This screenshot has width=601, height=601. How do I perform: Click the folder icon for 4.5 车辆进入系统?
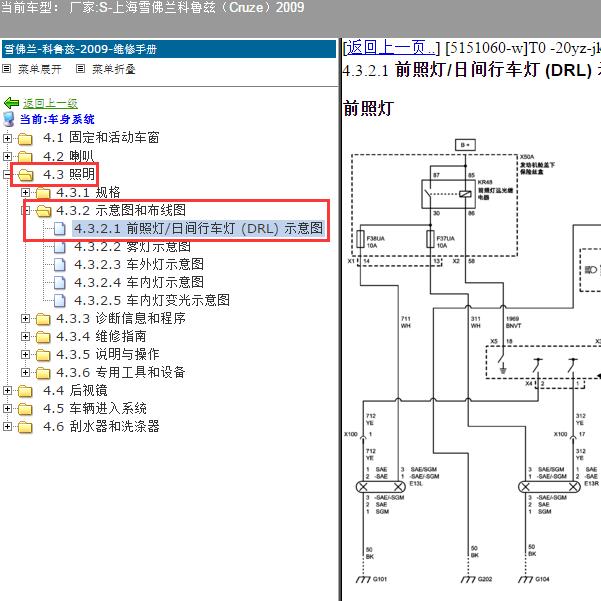pyautogui.click(x=25, y=409)
